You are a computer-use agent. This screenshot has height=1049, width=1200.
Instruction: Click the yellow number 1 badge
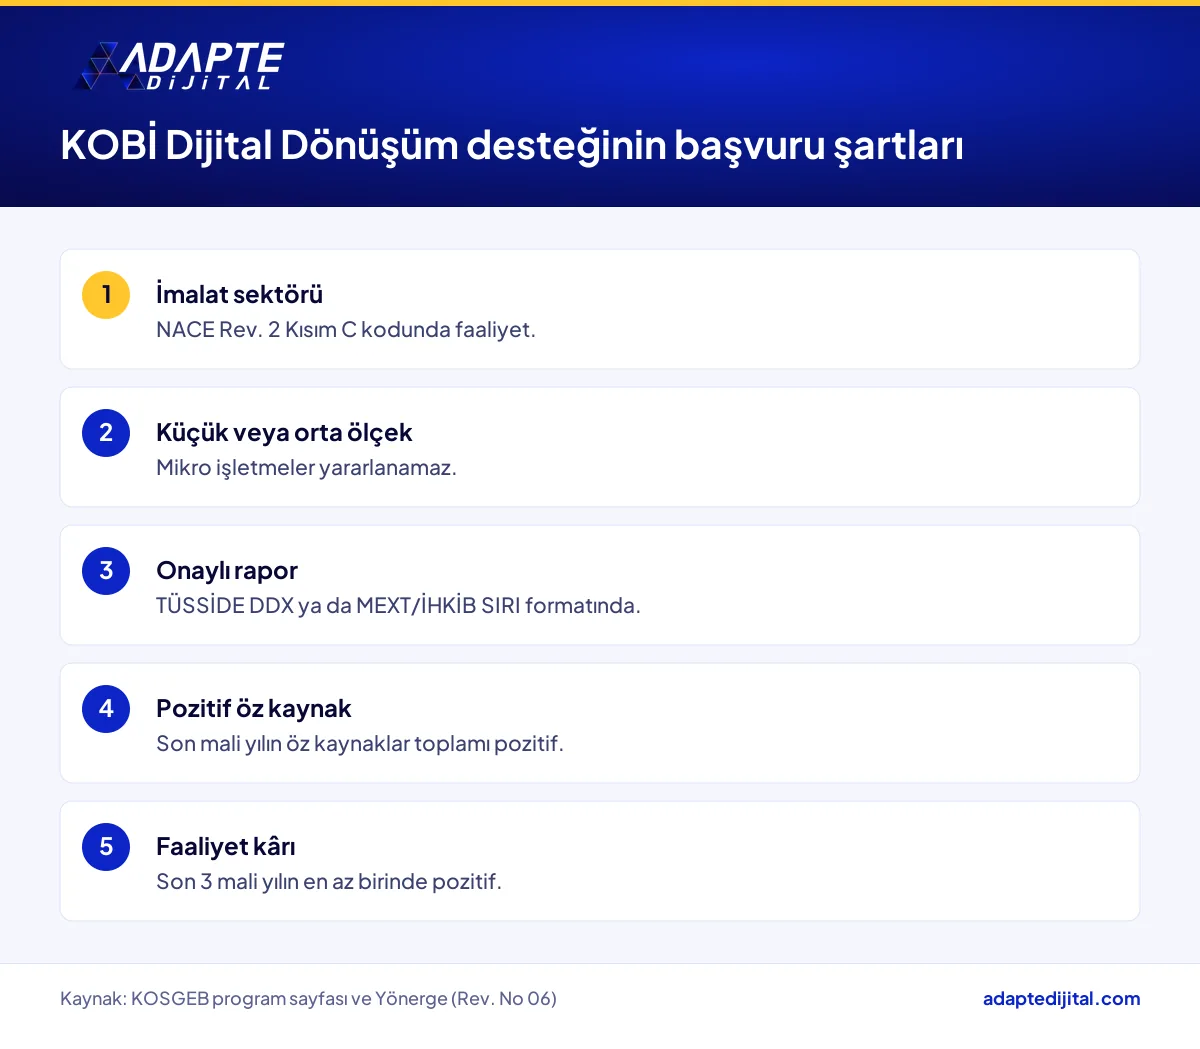[x=106, y=295]
